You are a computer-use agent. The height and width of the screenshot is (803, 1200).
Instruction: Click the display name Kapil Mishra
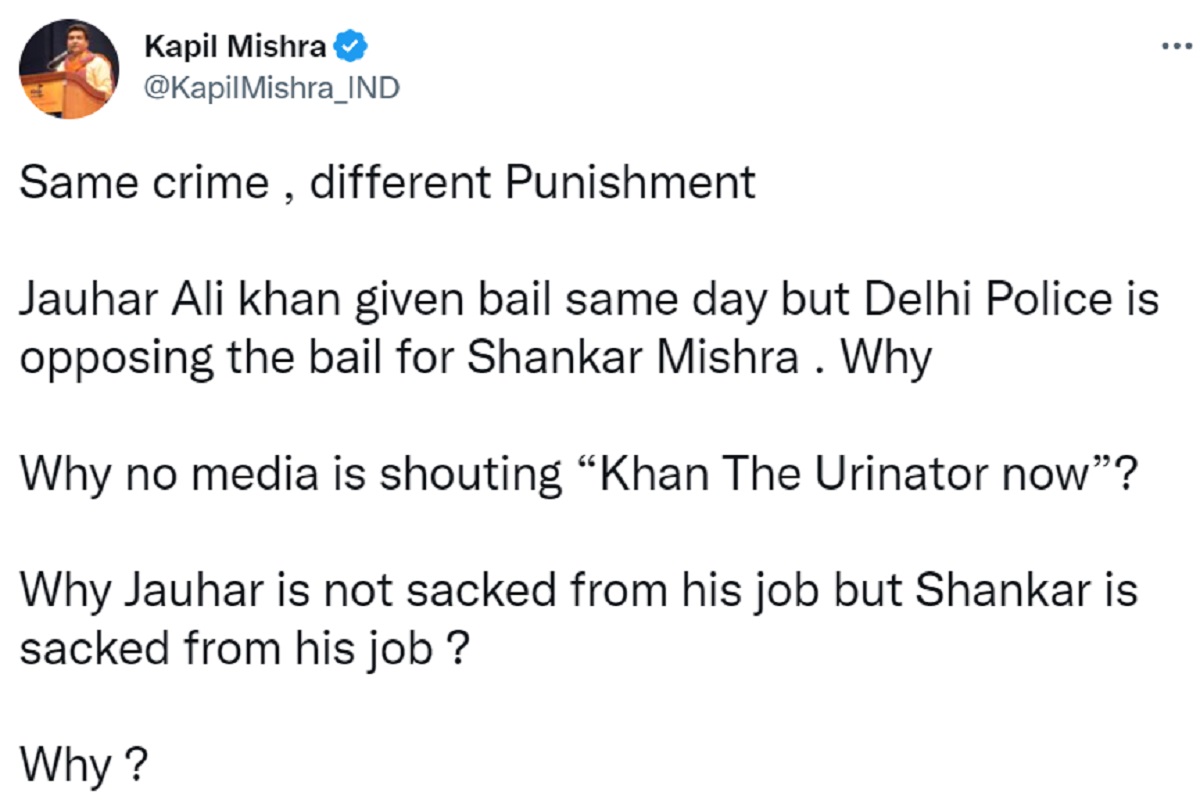(236, 46)
